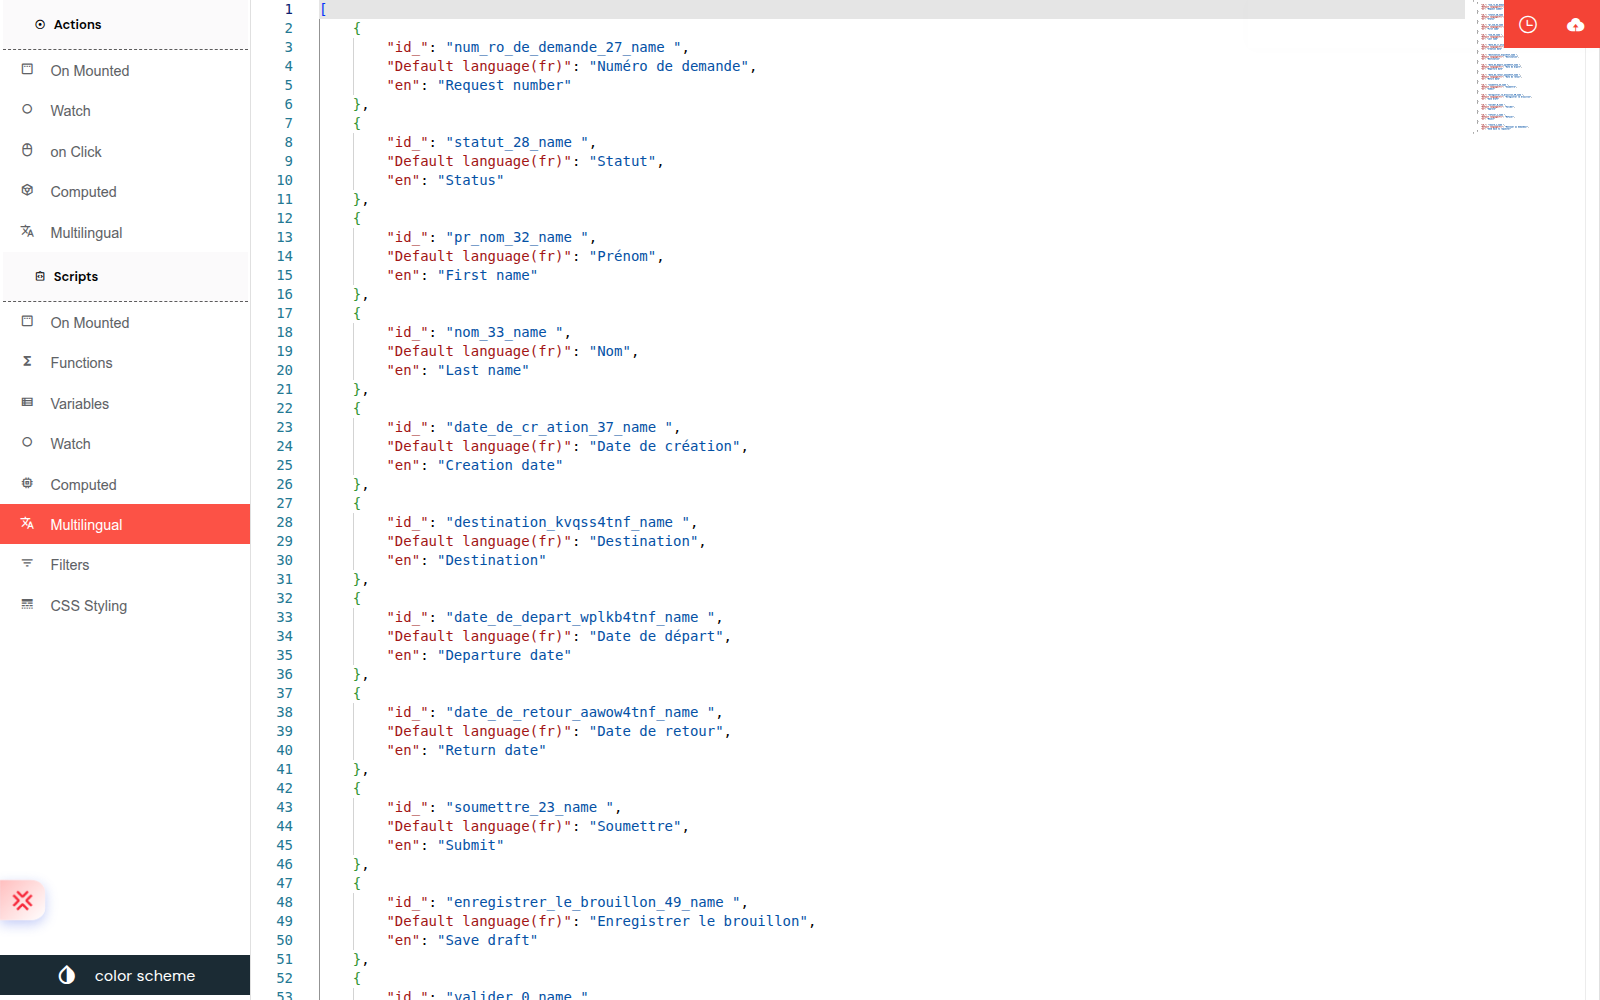This screenshot has height=1000, width=1600.
Task: Click the "Enregistrer le brouillon" value
Action: (699, 922)
